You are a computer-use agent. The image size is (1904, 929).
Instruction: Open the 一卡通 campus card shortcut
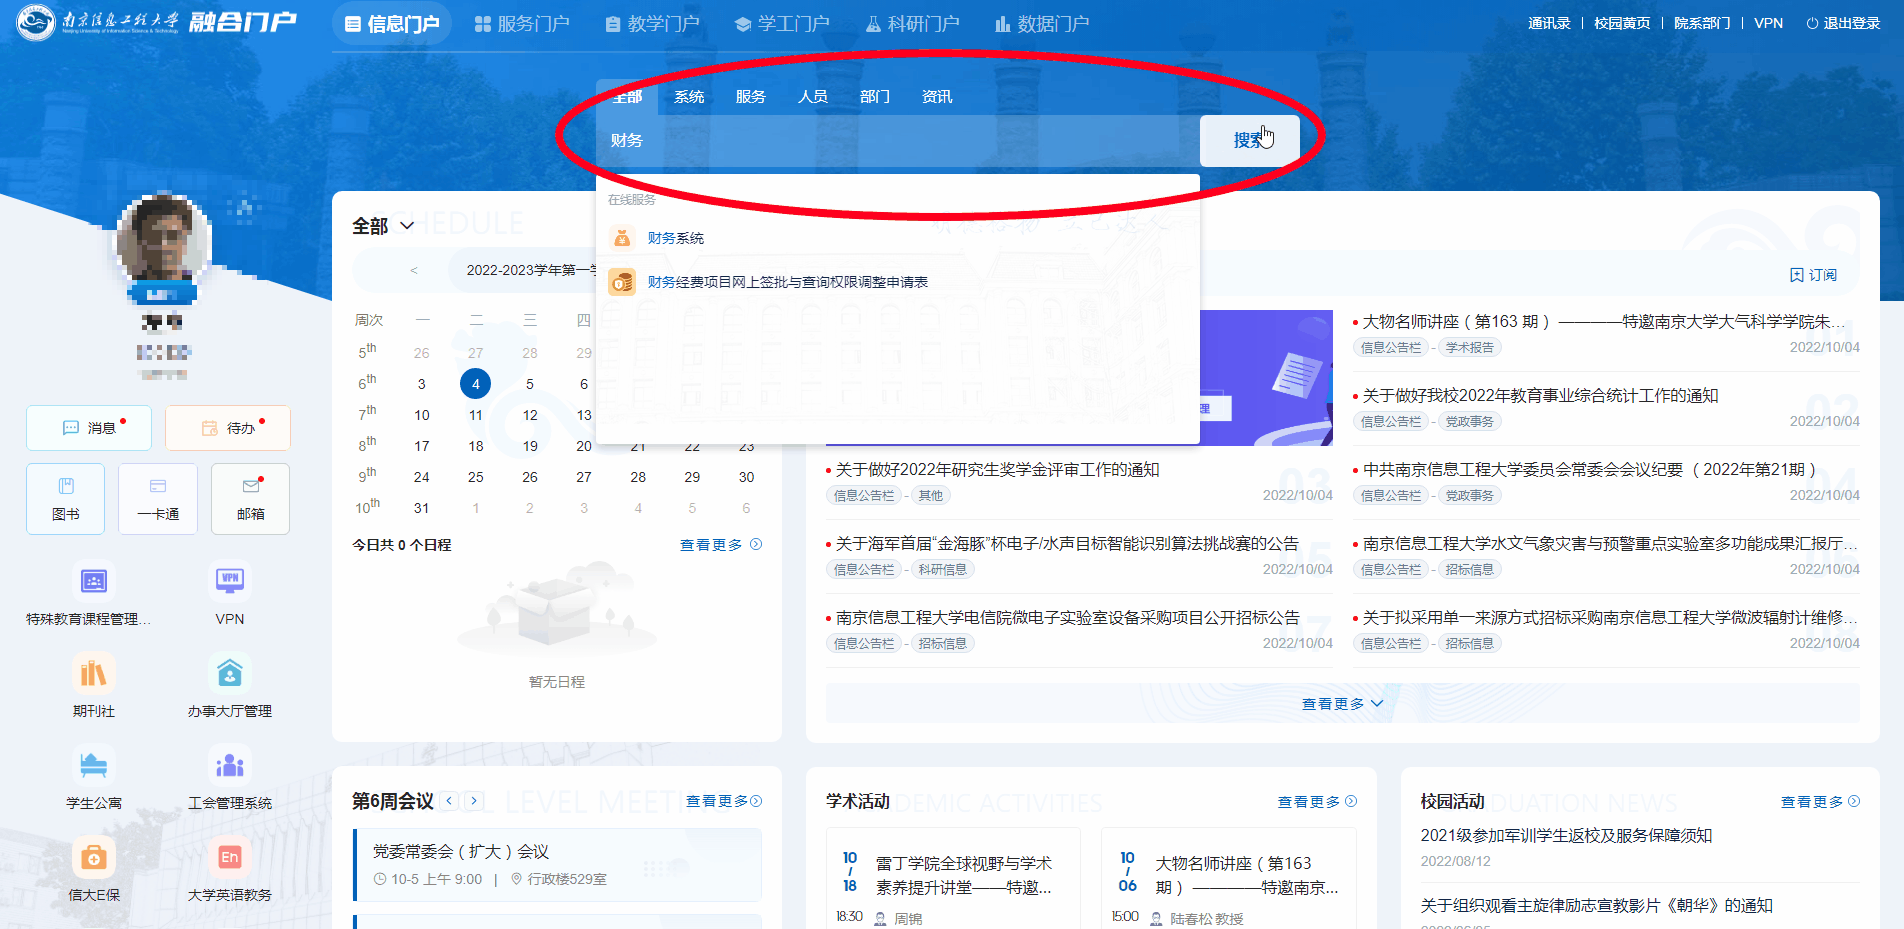tap(158, 498)
